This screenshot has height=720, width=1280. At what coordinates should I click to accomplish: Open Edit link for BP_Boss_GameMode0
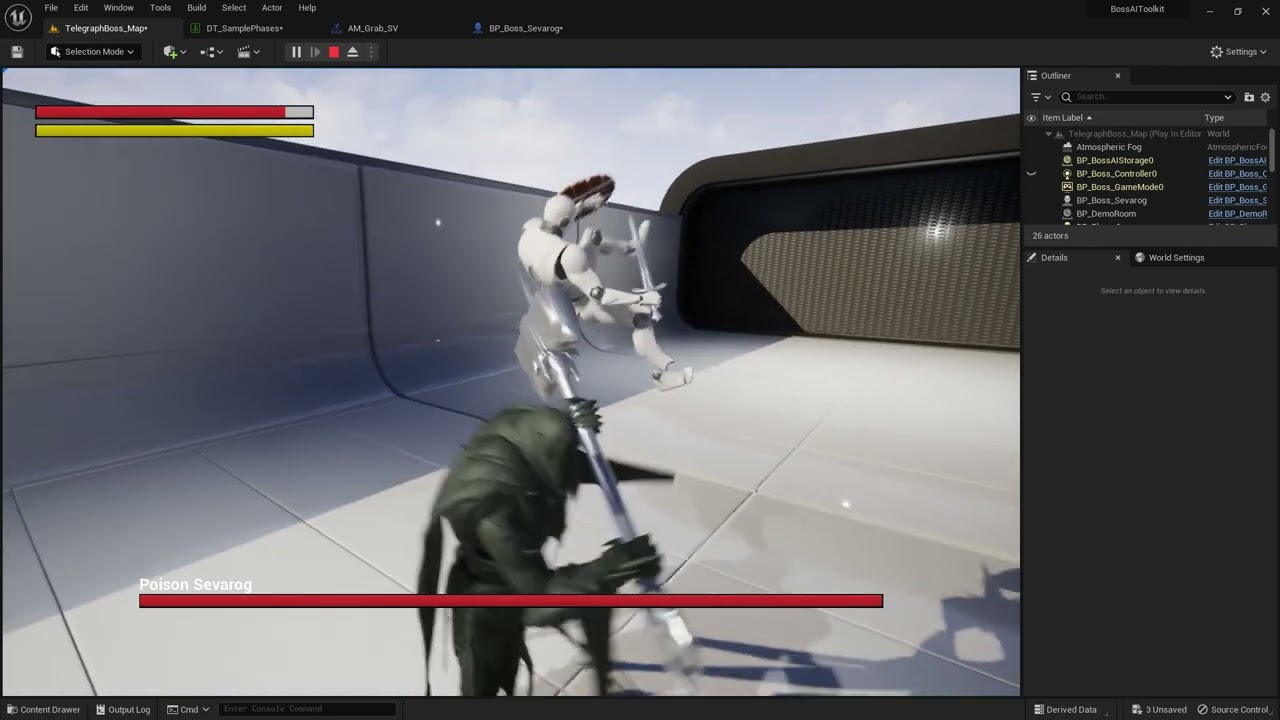(1237, 187)
